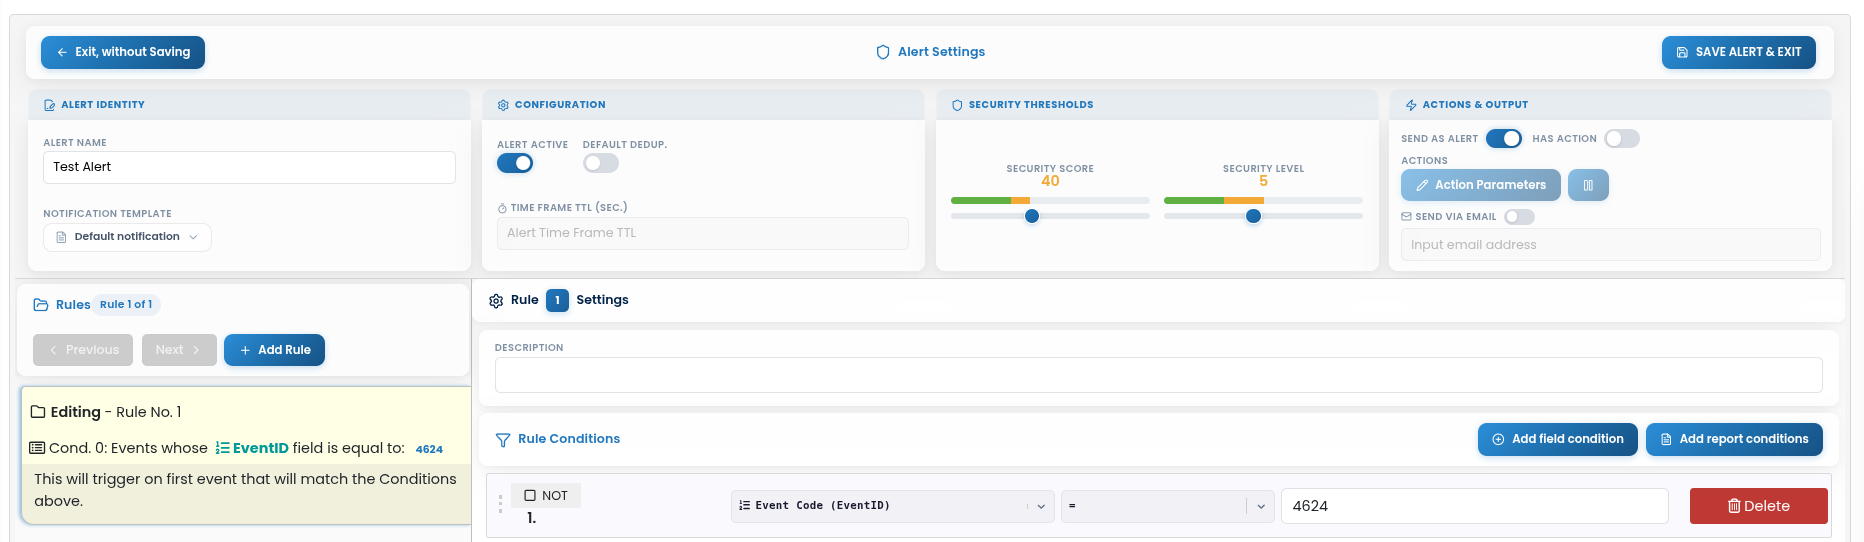Screen dimensions: 1864x542
Task: Click the Configuration gear icon
Action: tap(503, 105)
